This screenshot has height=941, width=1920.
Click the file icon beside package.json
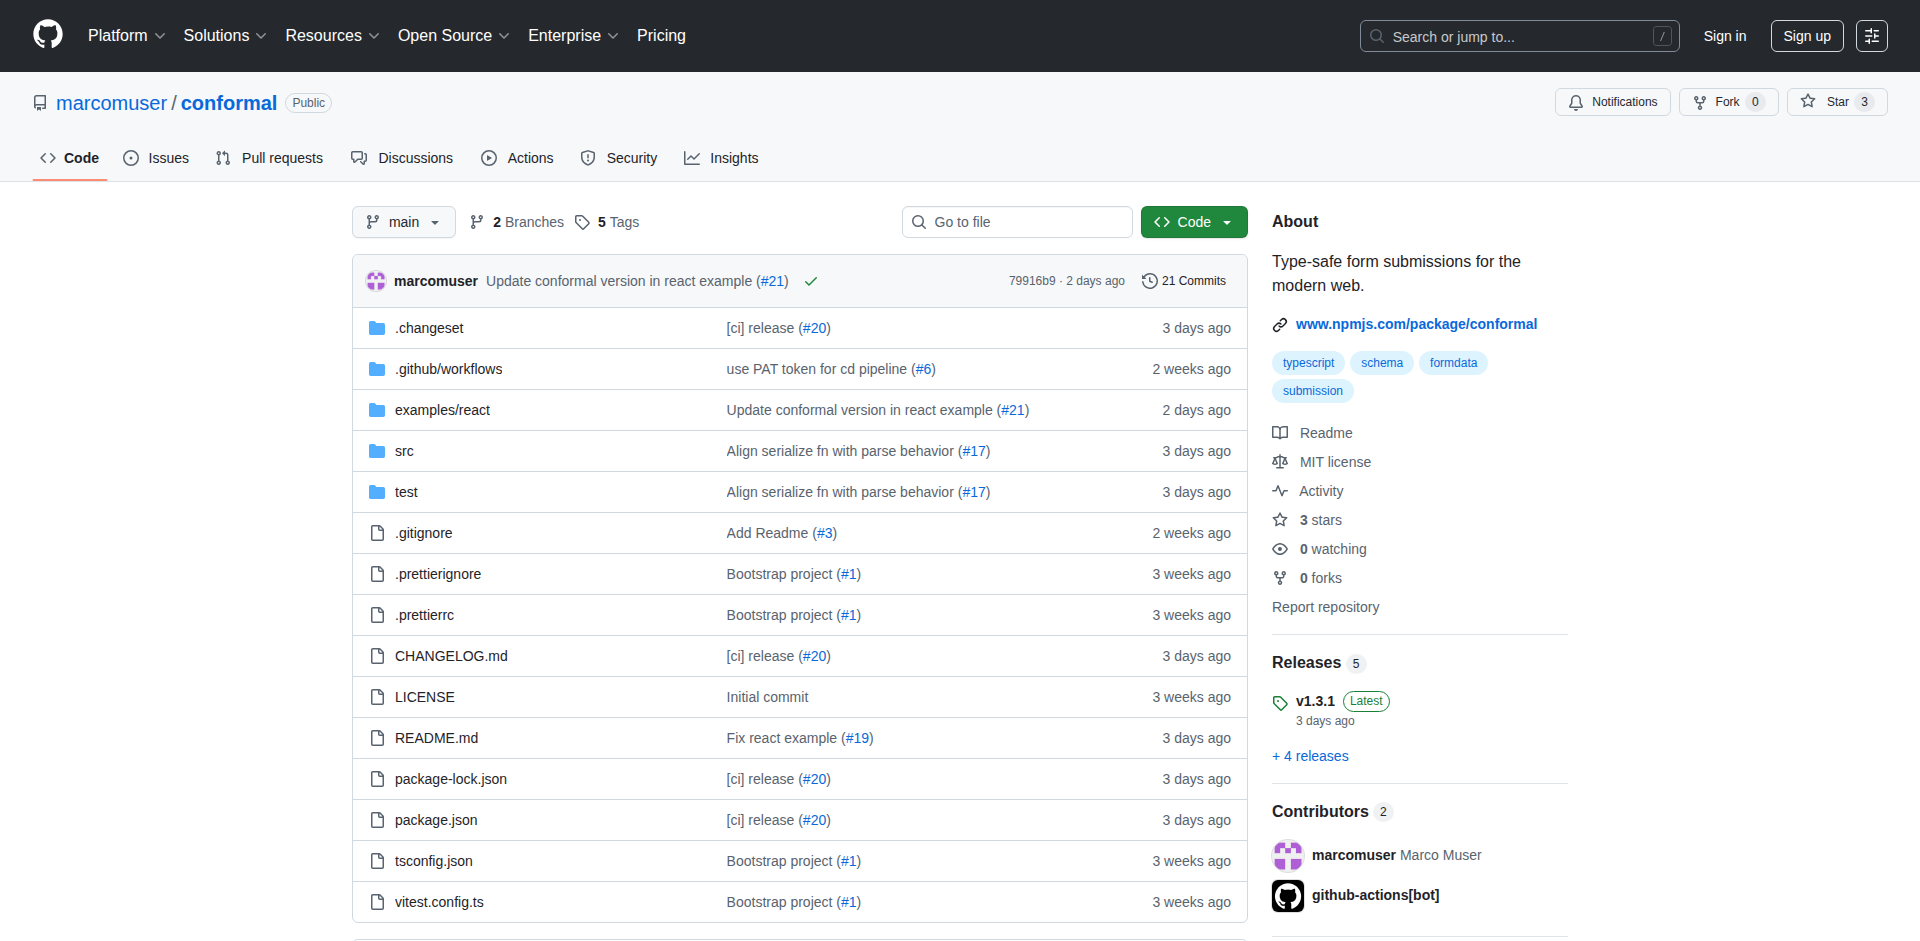[377, 820]
